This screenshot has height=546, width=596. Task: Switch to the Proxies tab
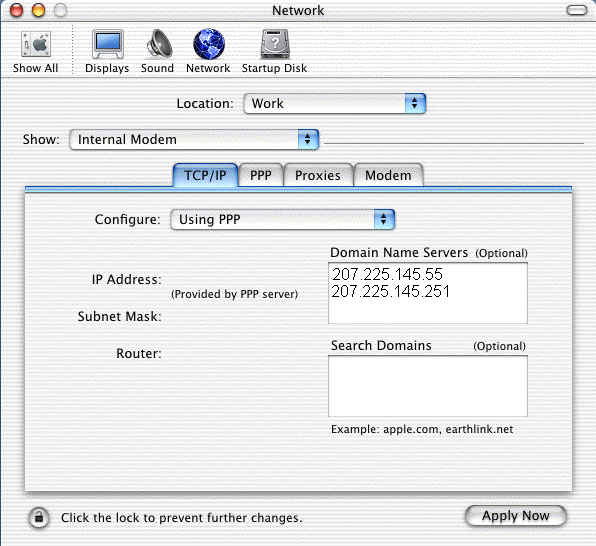coord(318,175)
